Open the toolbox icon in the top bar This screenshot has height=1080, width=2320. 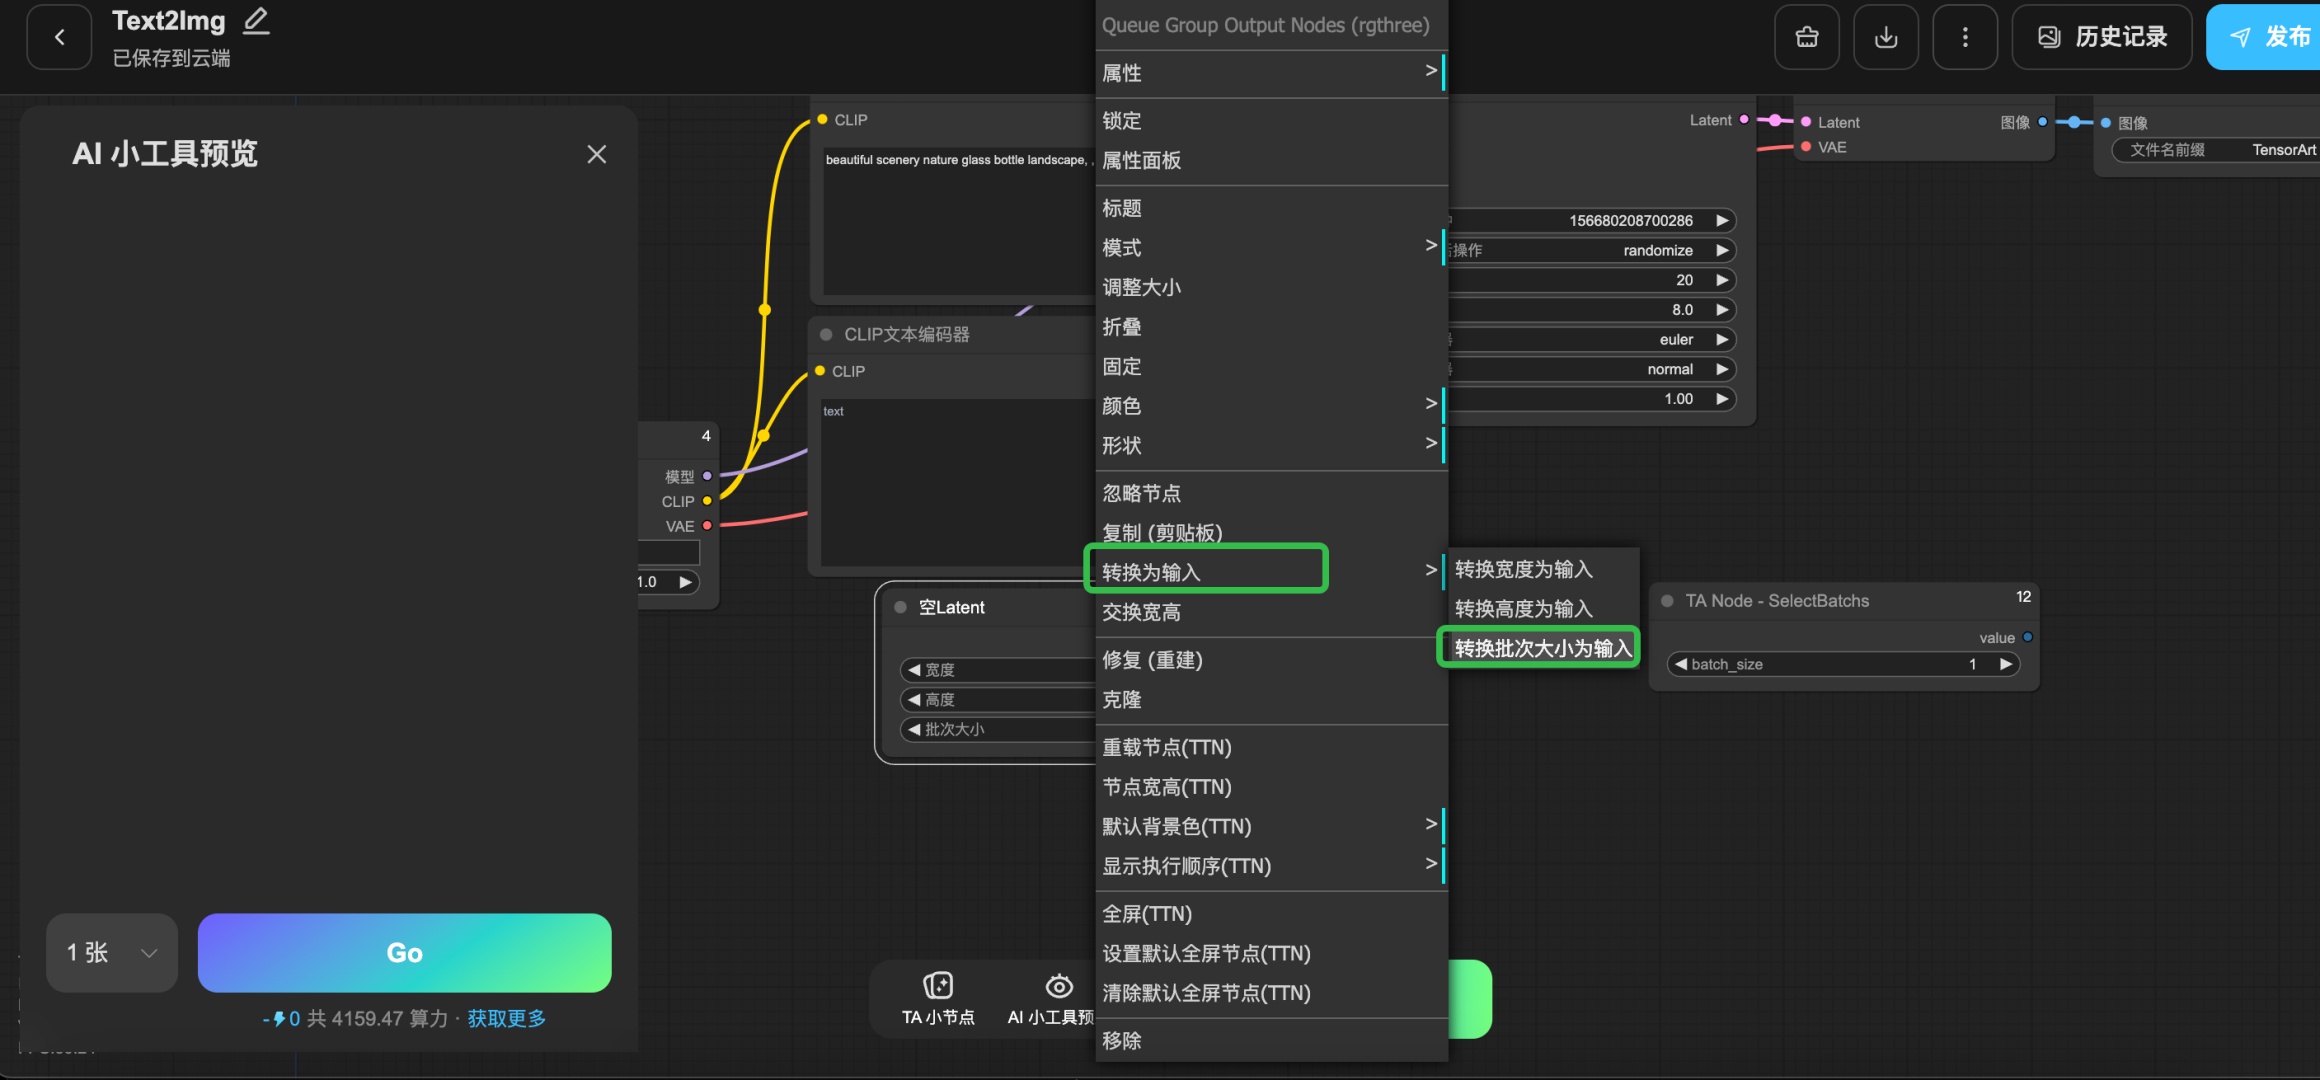[1806, 37]
